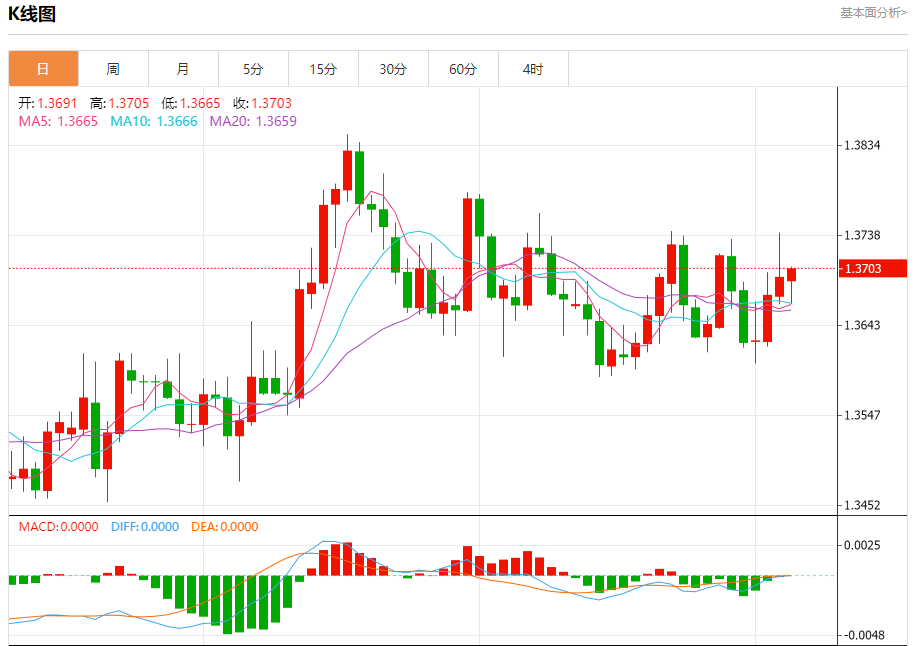Click the K线图 heading
The width and height of the screenshot is (916, 646).
[32, 13]
